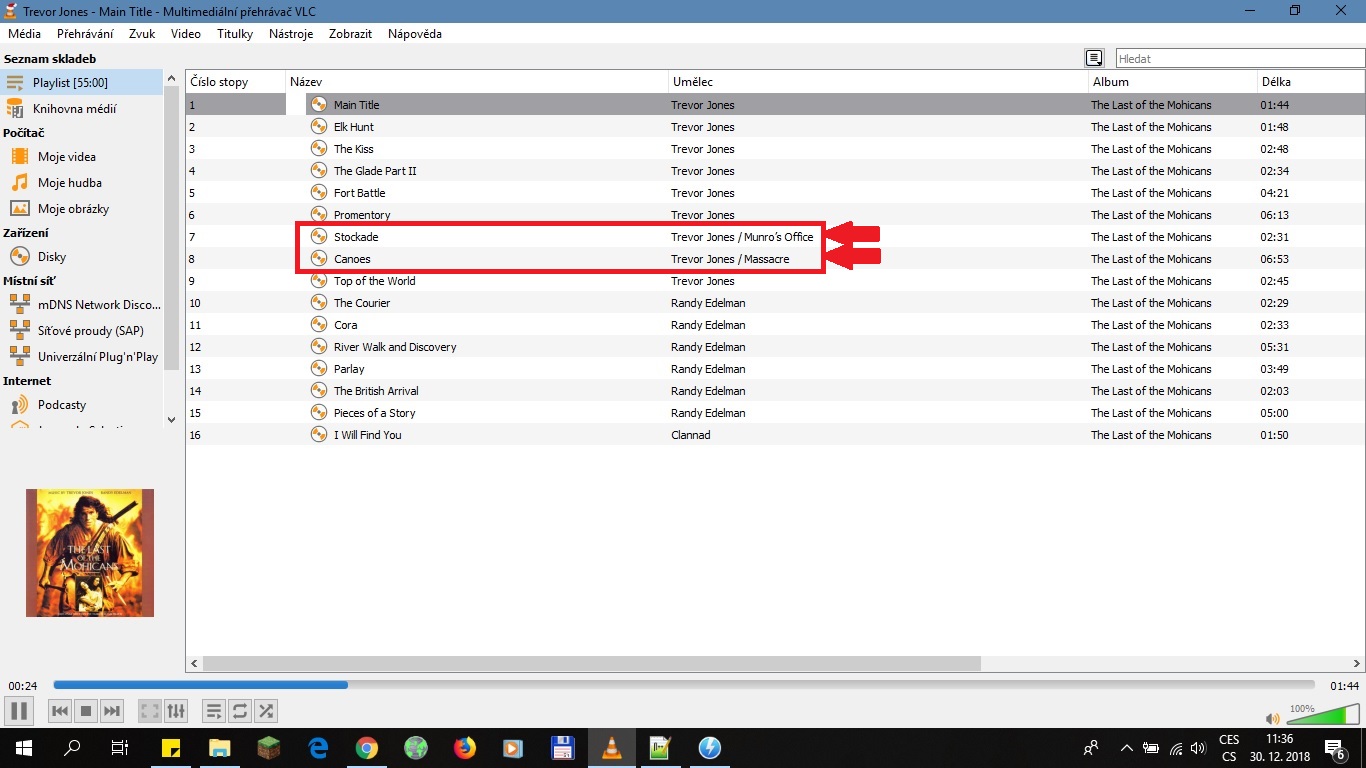Click disc icon beside Fort Battle

click(319, 193)
